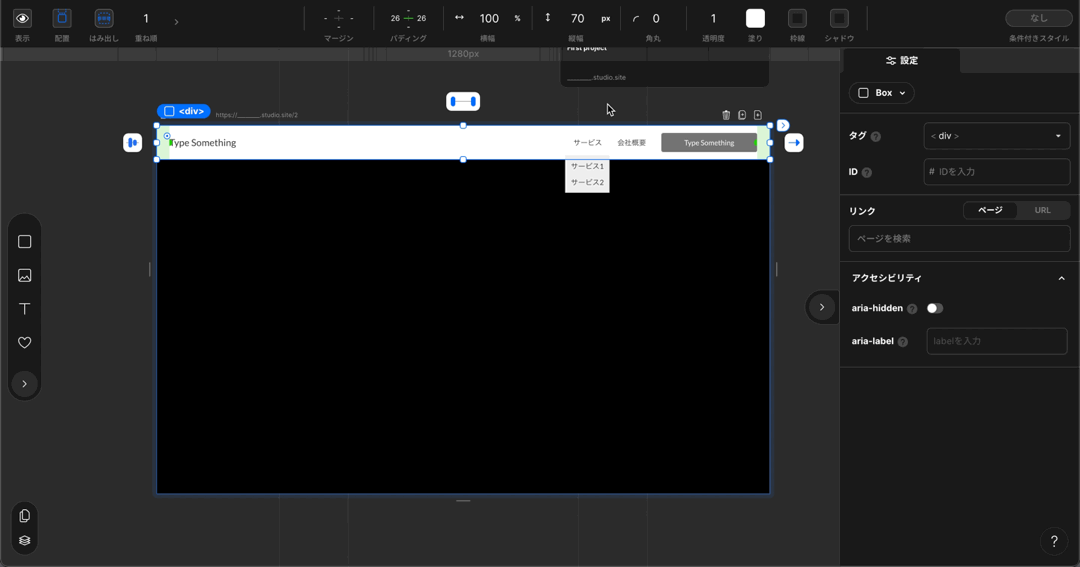Click the サービス nav item in canvas
The width and height of the screenshot is (1080, 567).
[x=588, y=143]
